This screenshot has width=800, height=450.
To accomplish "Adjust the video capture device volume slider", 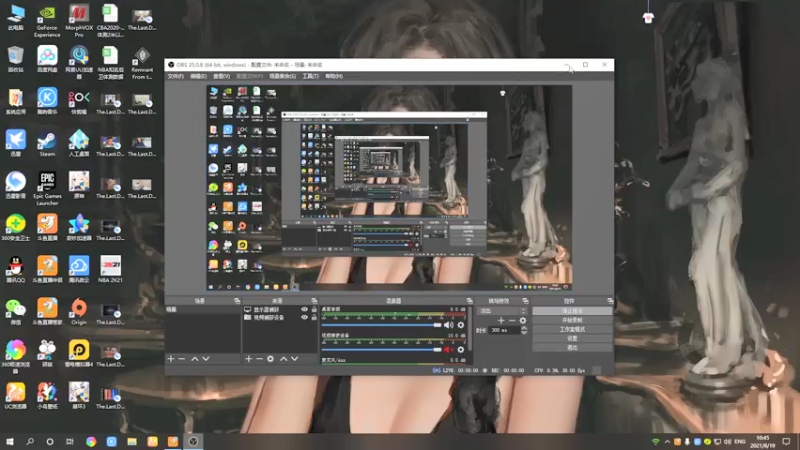I will [381, 349].
